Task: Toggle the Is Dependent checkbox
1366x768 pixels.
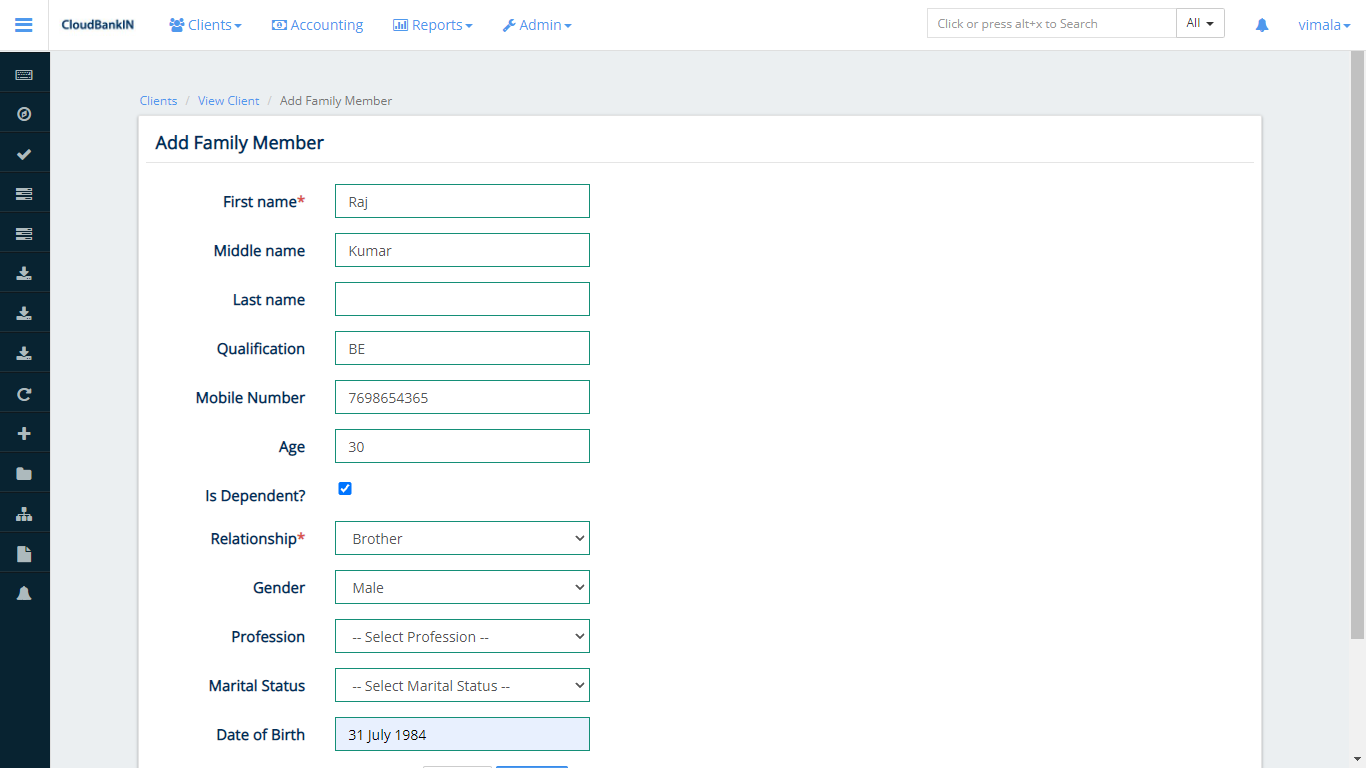Action: click(345, 489)
